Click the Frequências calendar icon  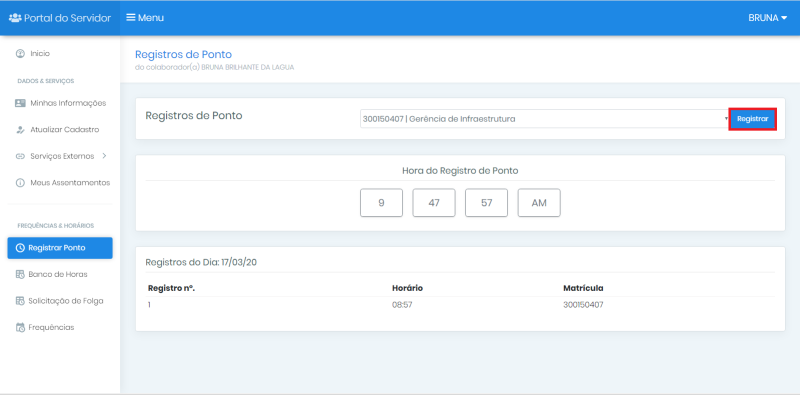click(x=20, y=328)
